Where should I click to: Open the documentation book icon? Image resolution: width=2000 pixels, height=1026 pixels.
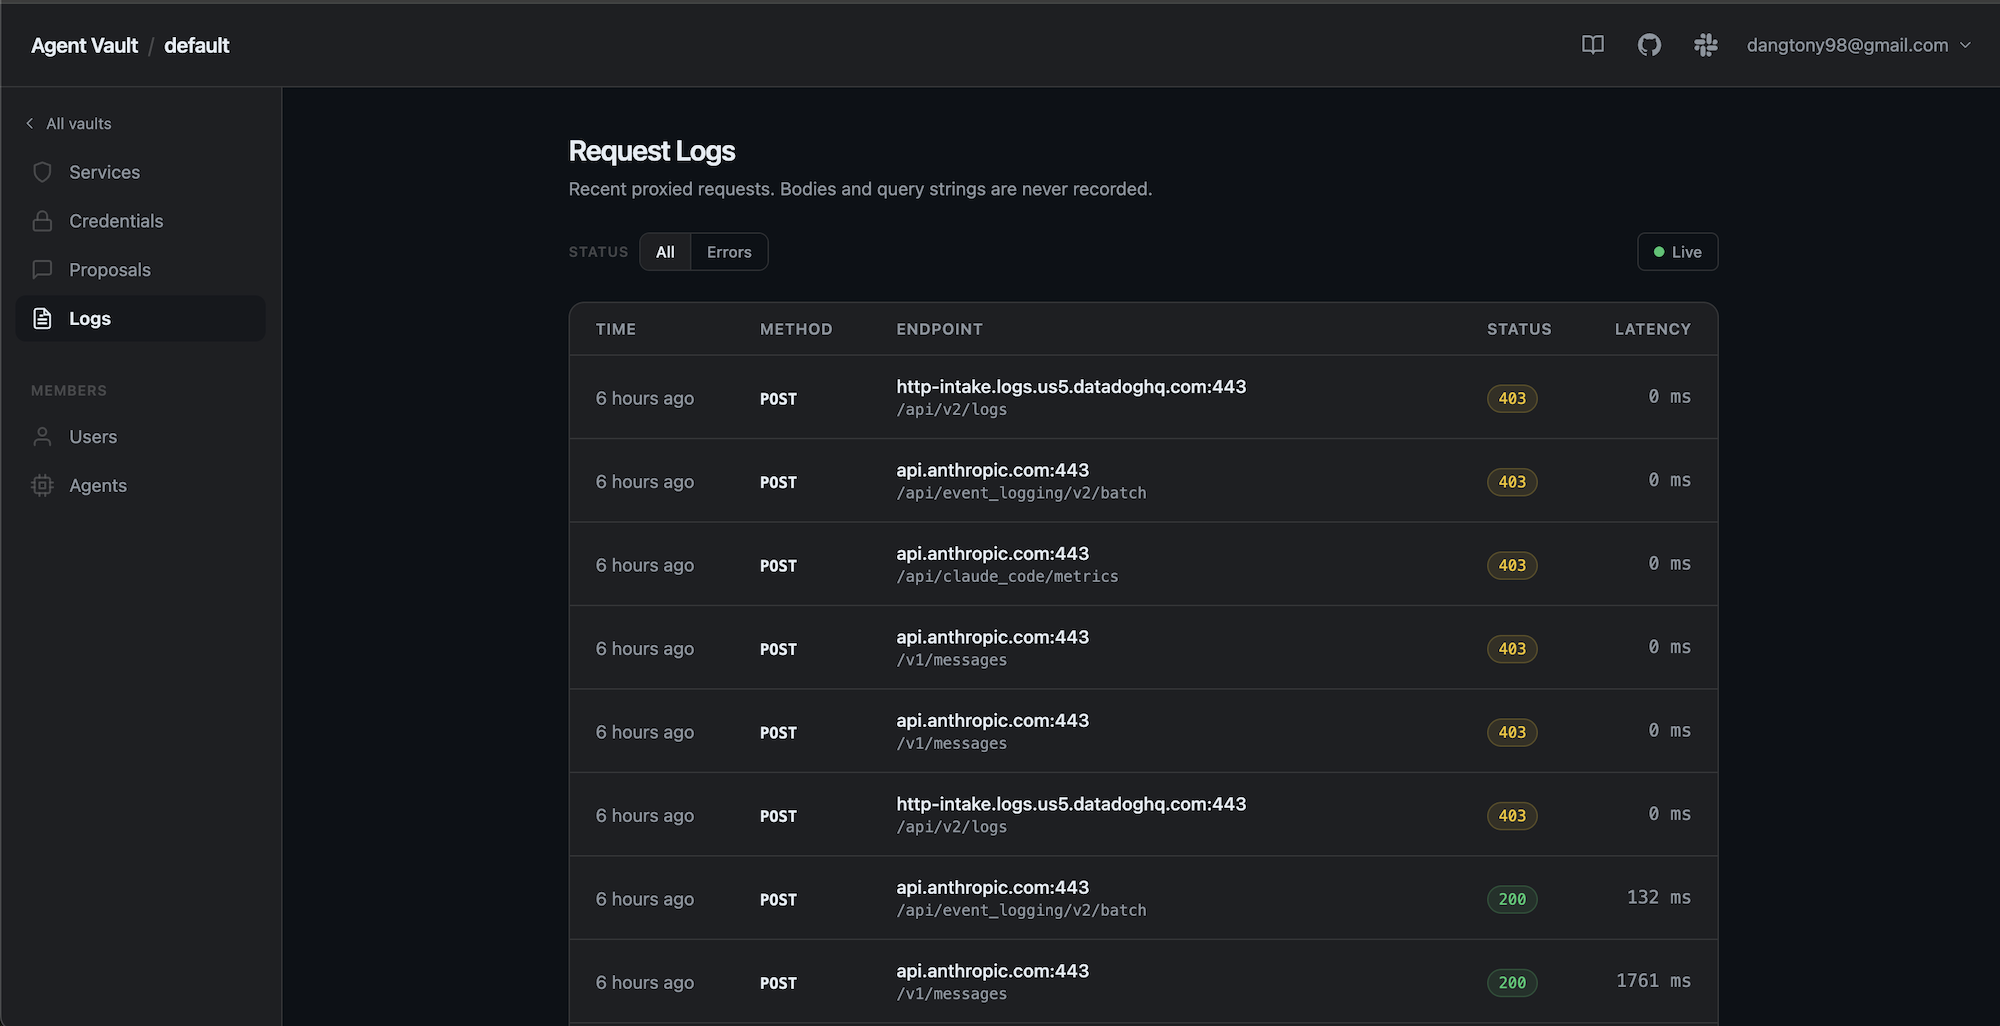pos(1592,45)
